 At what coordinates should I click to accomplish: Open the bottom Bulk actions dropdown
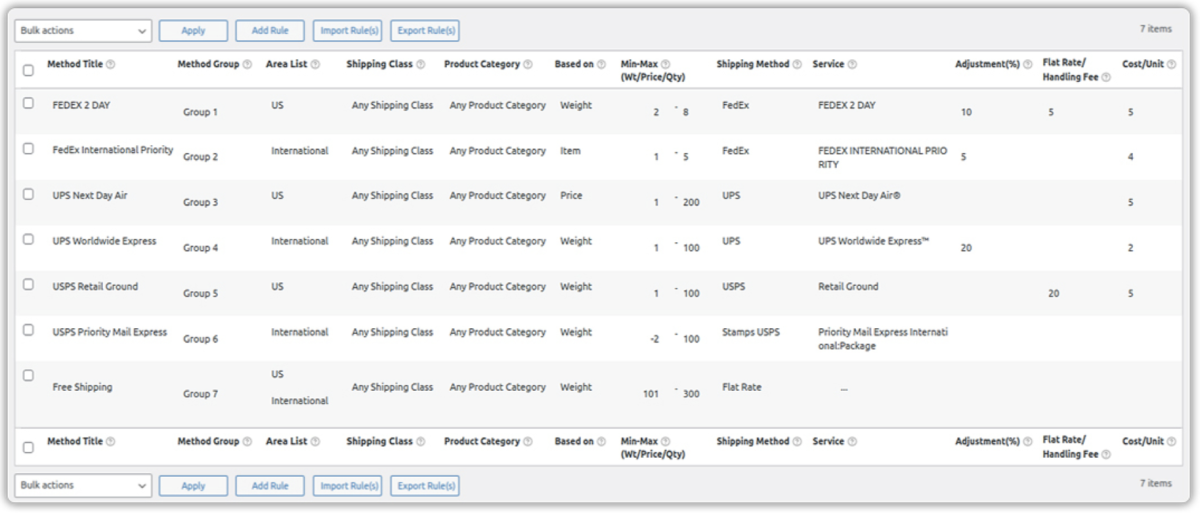click(x=83, y=485)
